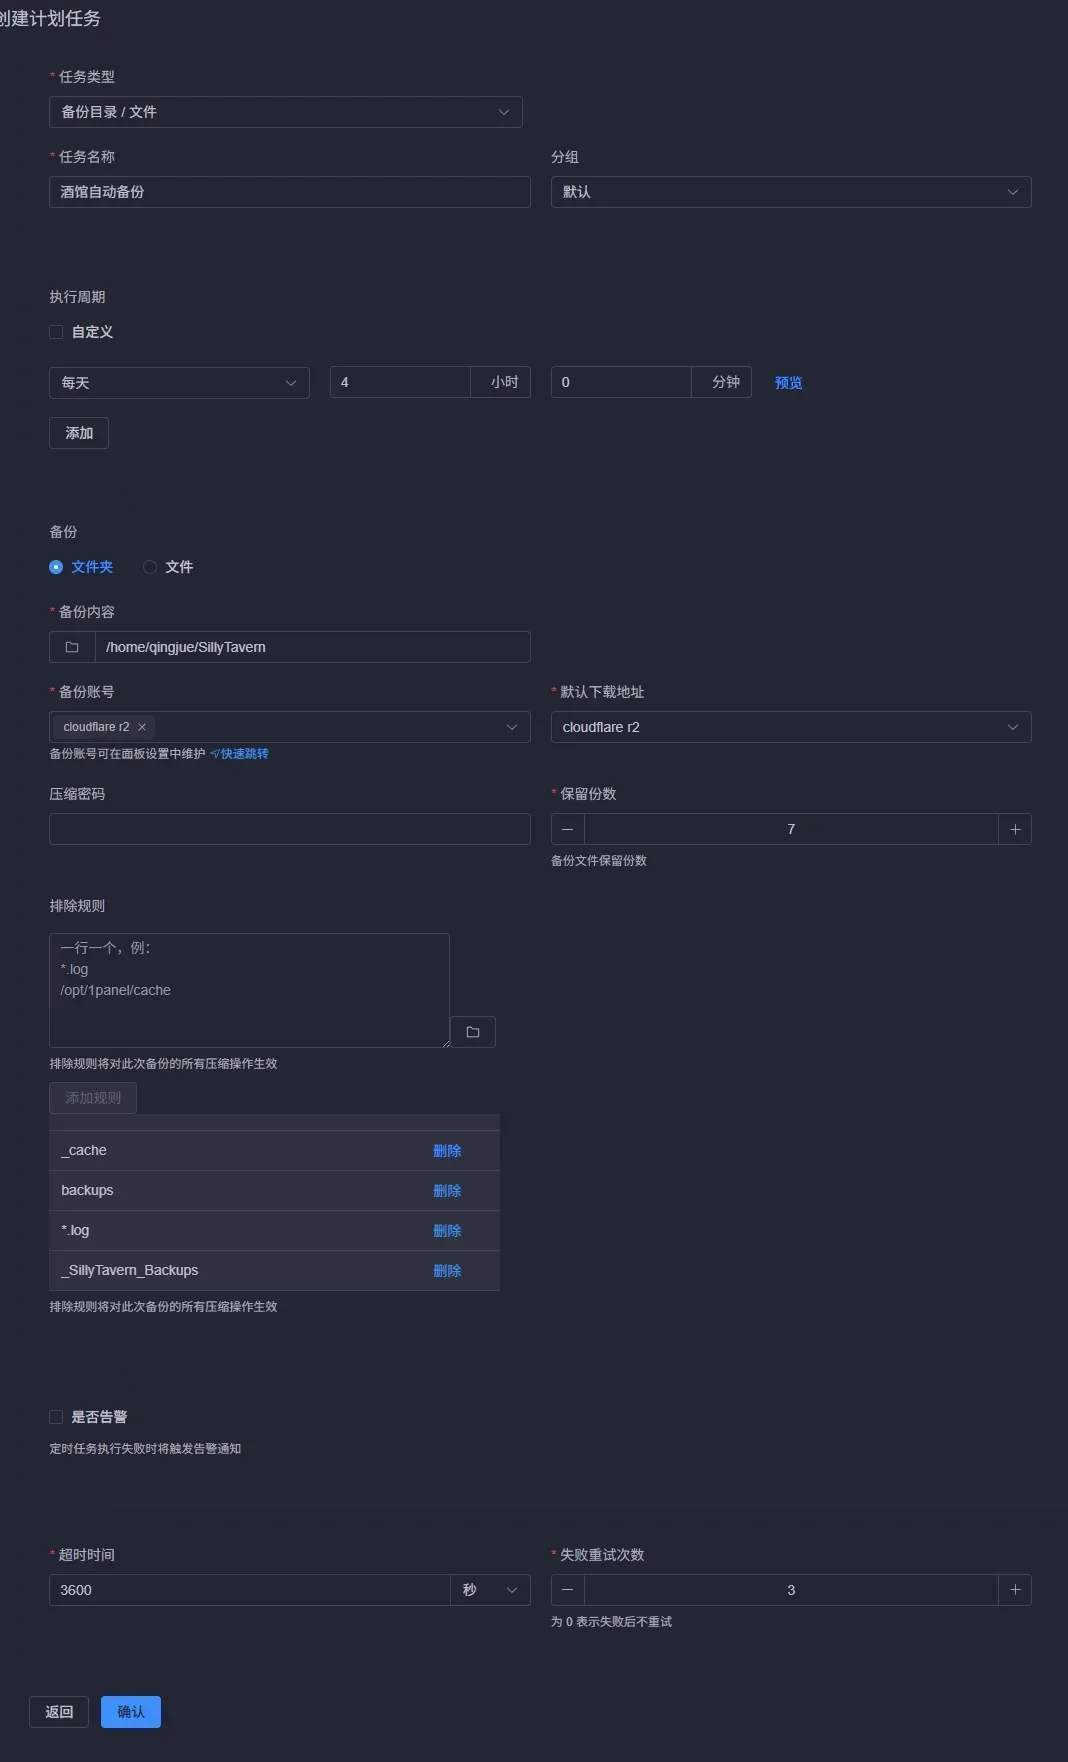Viewport: 1068px width, 1762px height.
Task: Delete the backups exclusion rule
Action: coord(447,1191)
